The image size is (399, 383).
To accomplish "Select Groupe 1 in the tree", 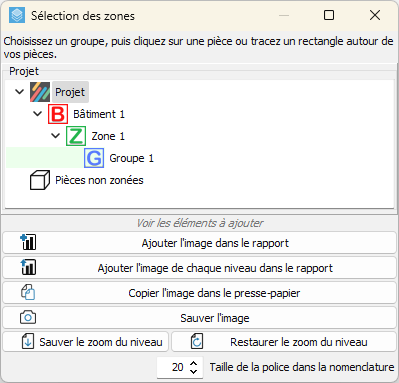I will tap(132, 158).
